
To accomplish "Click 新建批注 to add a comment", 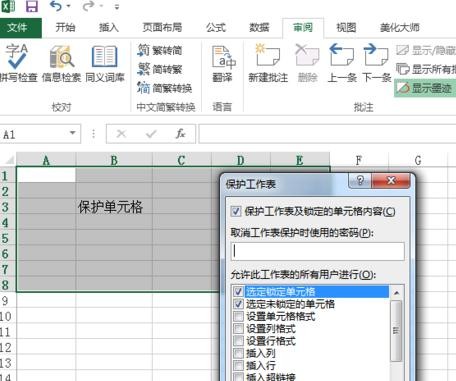I will coord(268,63).
